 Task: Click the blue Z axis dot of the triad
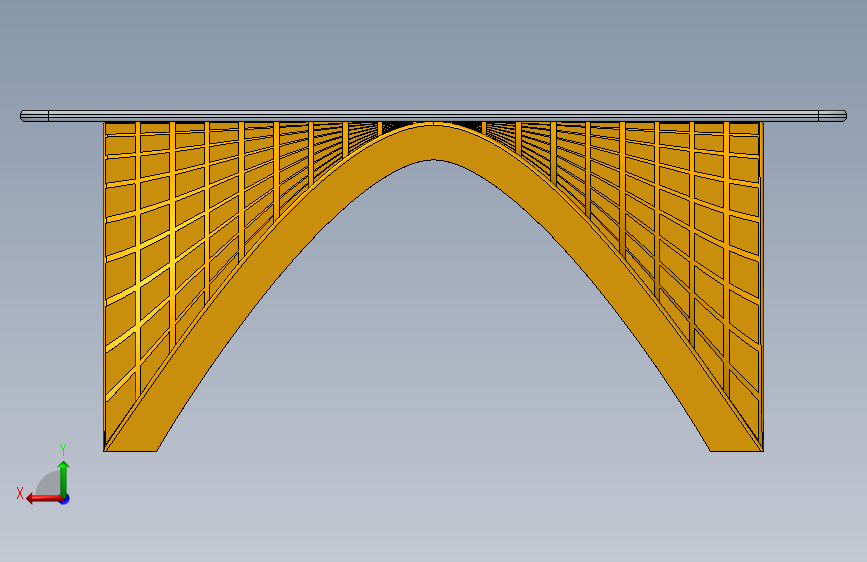pyautogui.click(x=65, y=499)
